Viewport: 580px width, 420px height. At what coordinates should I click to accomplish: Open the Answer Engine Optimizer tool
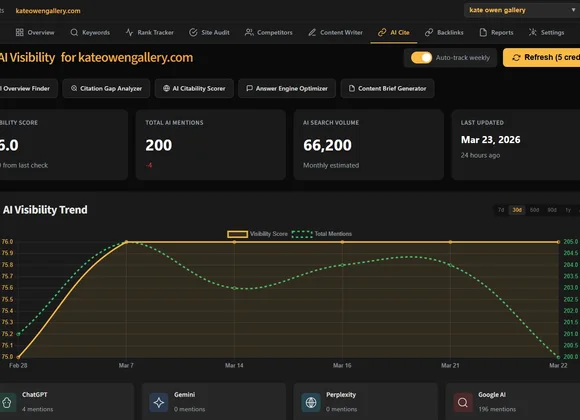click(287, 88)
